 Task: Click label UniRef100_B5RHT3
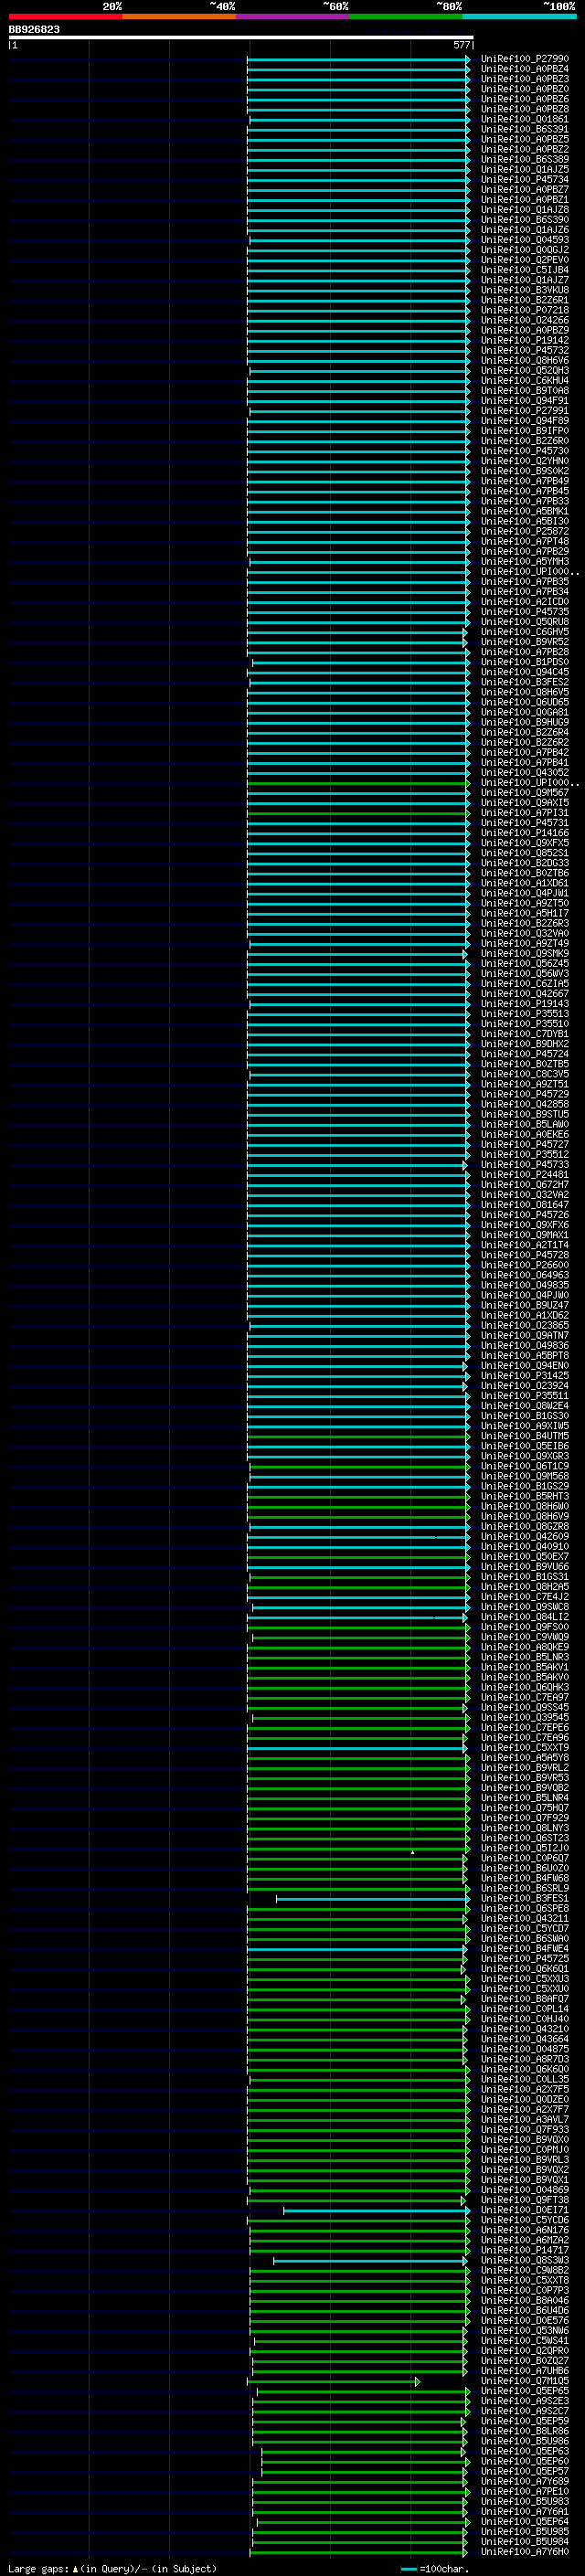tap(524, 1497)
